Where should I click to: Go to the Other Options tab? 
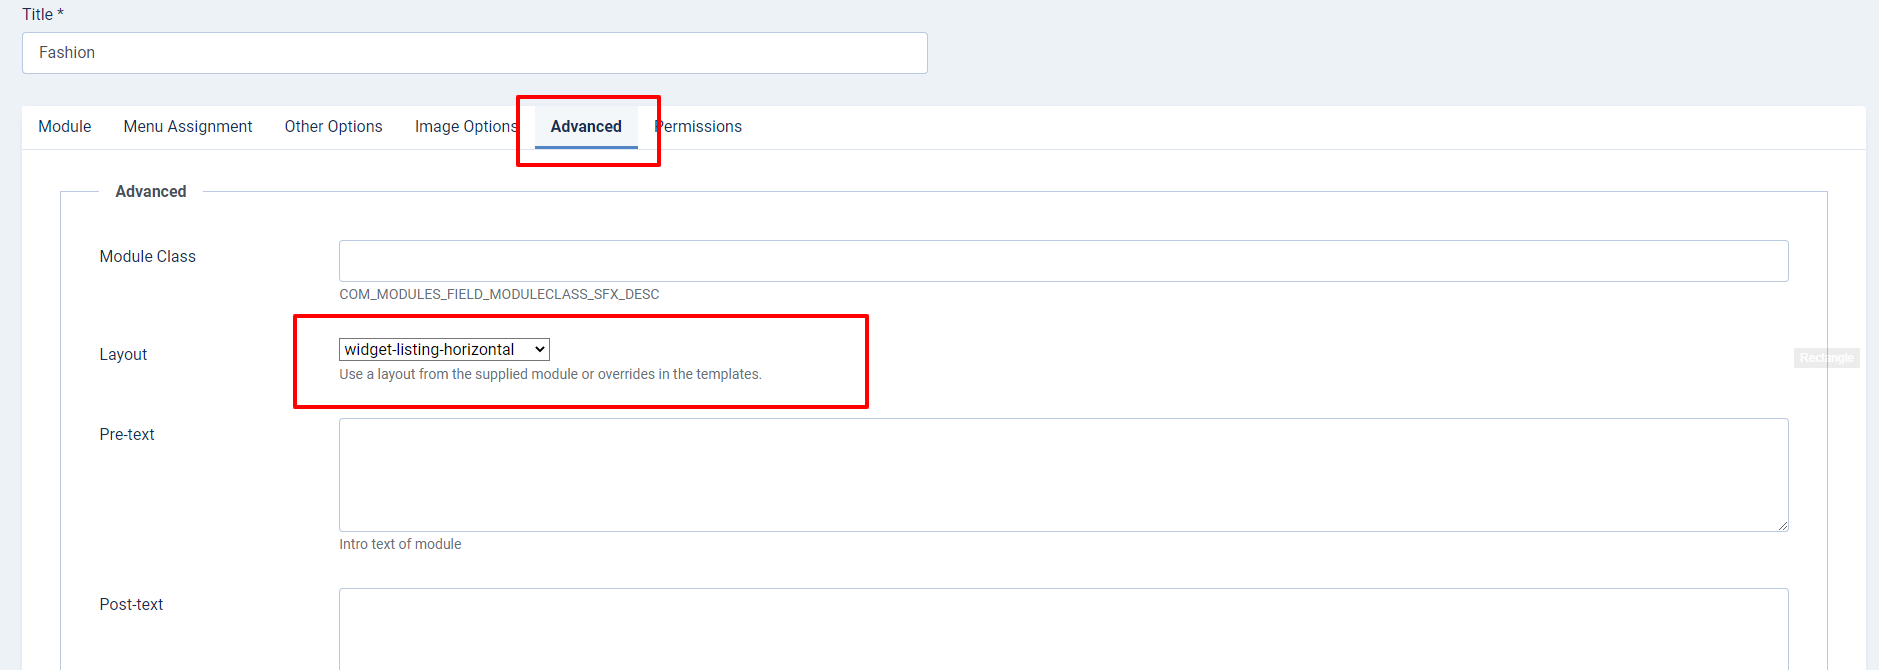(333, 127)
